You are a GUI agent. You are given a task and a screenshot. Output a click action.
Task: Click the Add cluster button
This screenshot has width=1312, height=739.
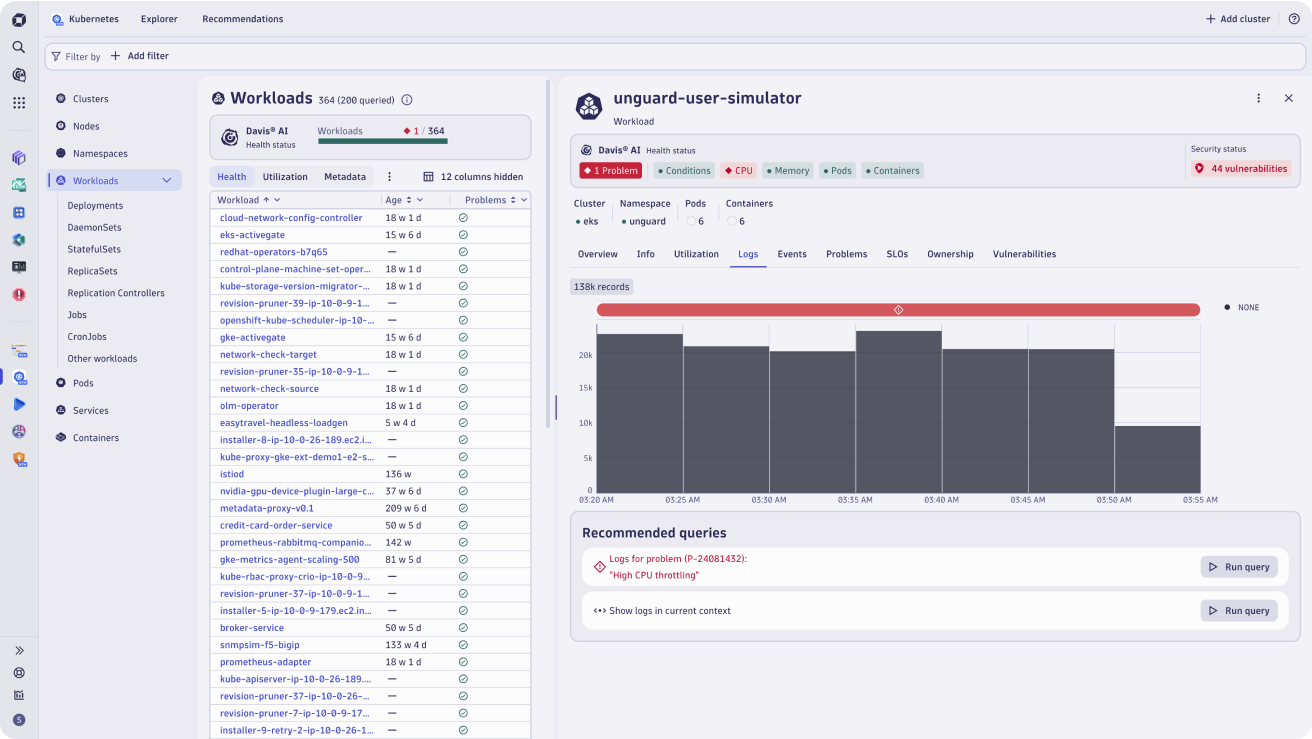tap(1238, 19)
